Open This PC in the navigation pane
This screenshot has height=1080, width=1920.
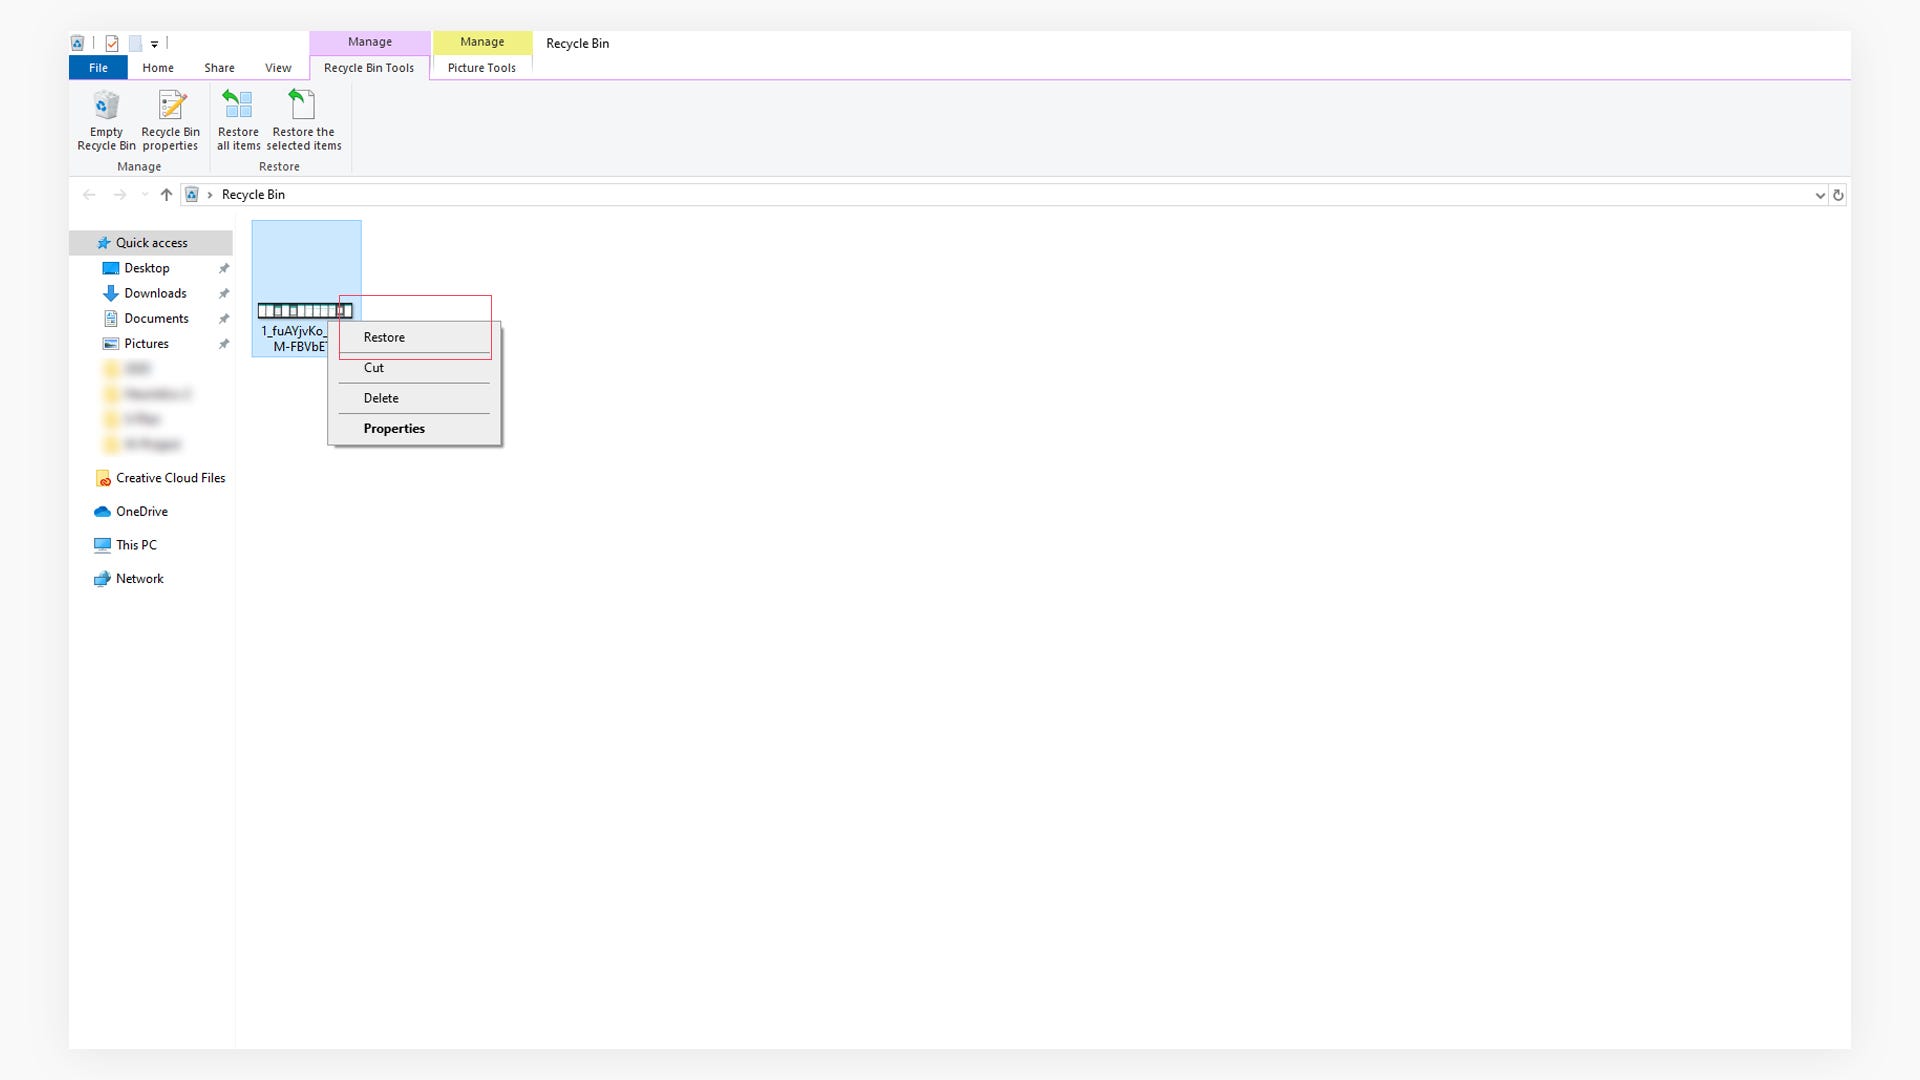(x=136, y=545)
